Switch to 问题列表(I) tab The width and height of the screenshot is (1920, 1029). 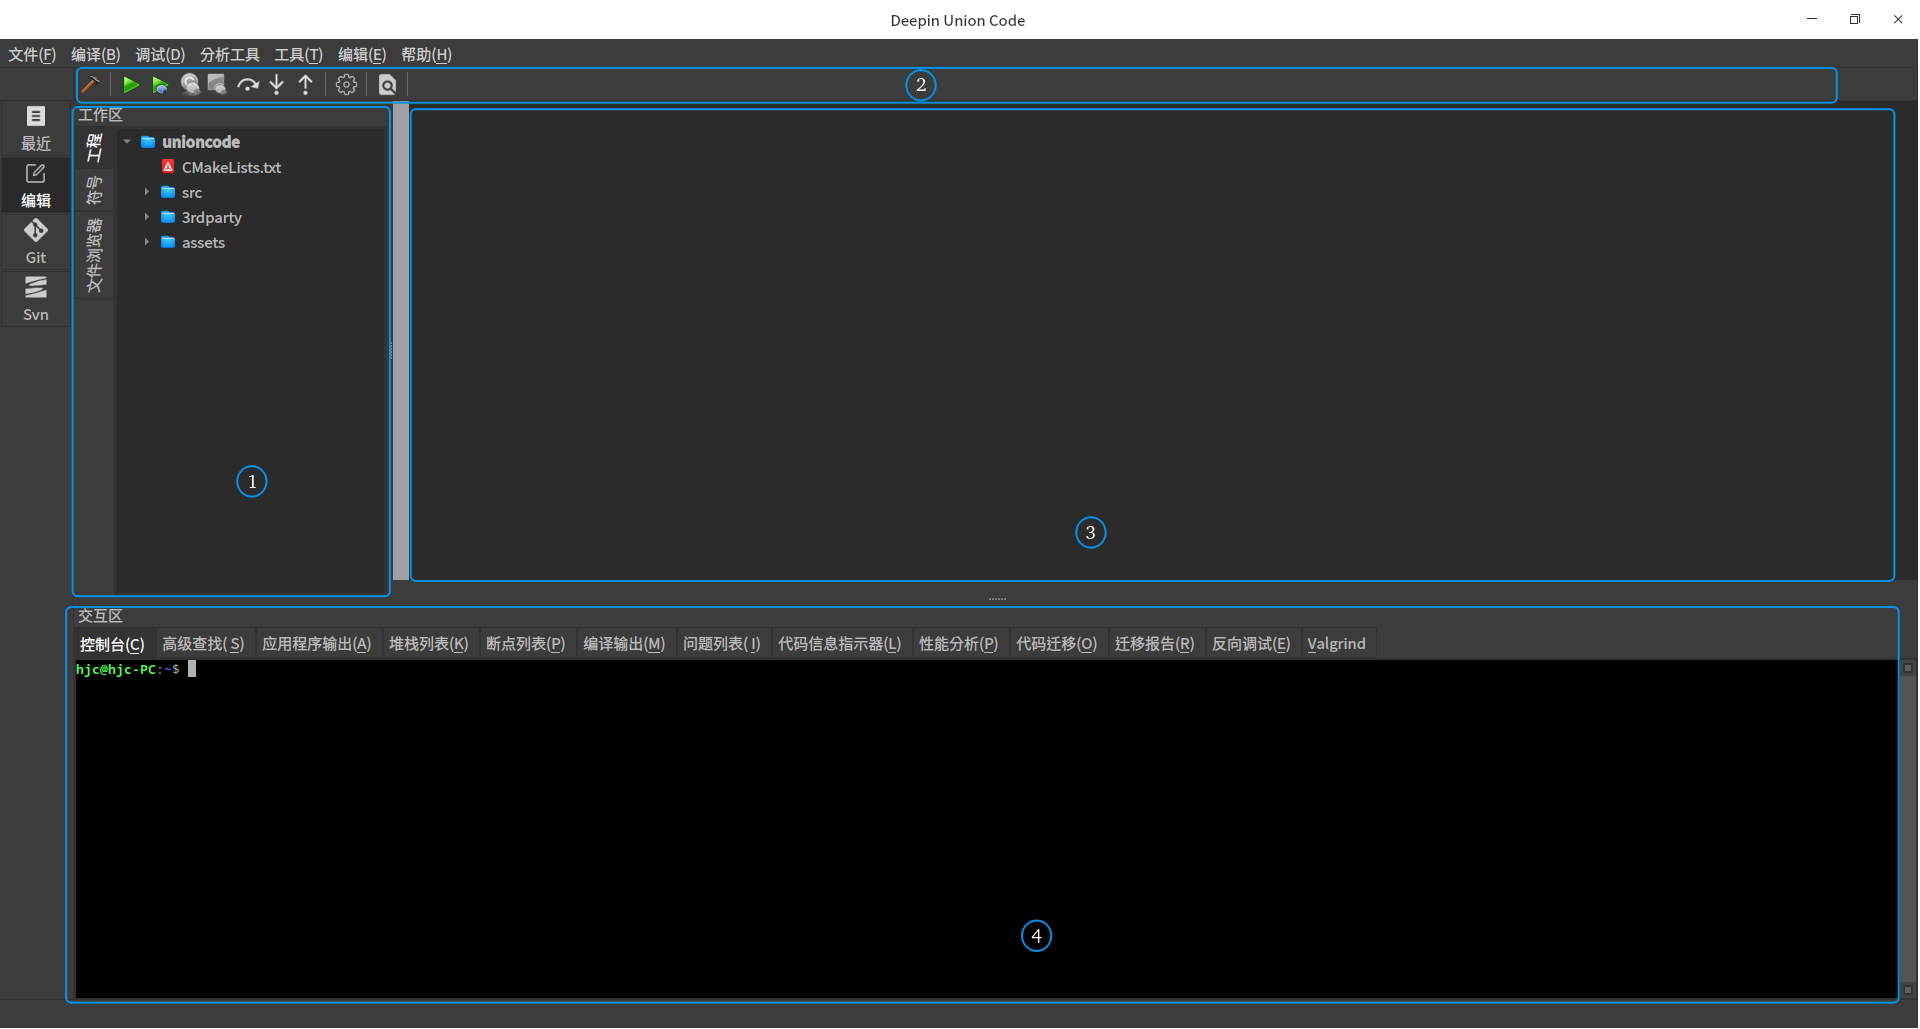click(722, 644)
